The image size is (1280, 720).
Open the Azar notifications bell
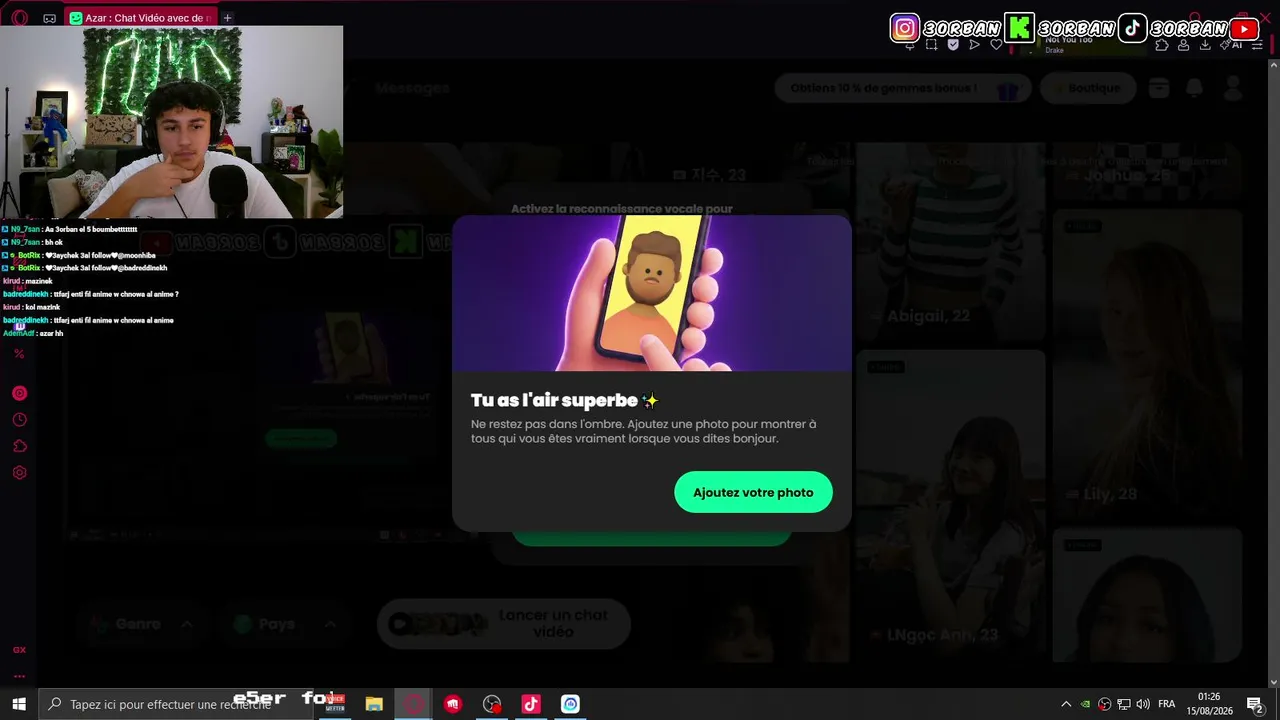tap(1194, 88)
